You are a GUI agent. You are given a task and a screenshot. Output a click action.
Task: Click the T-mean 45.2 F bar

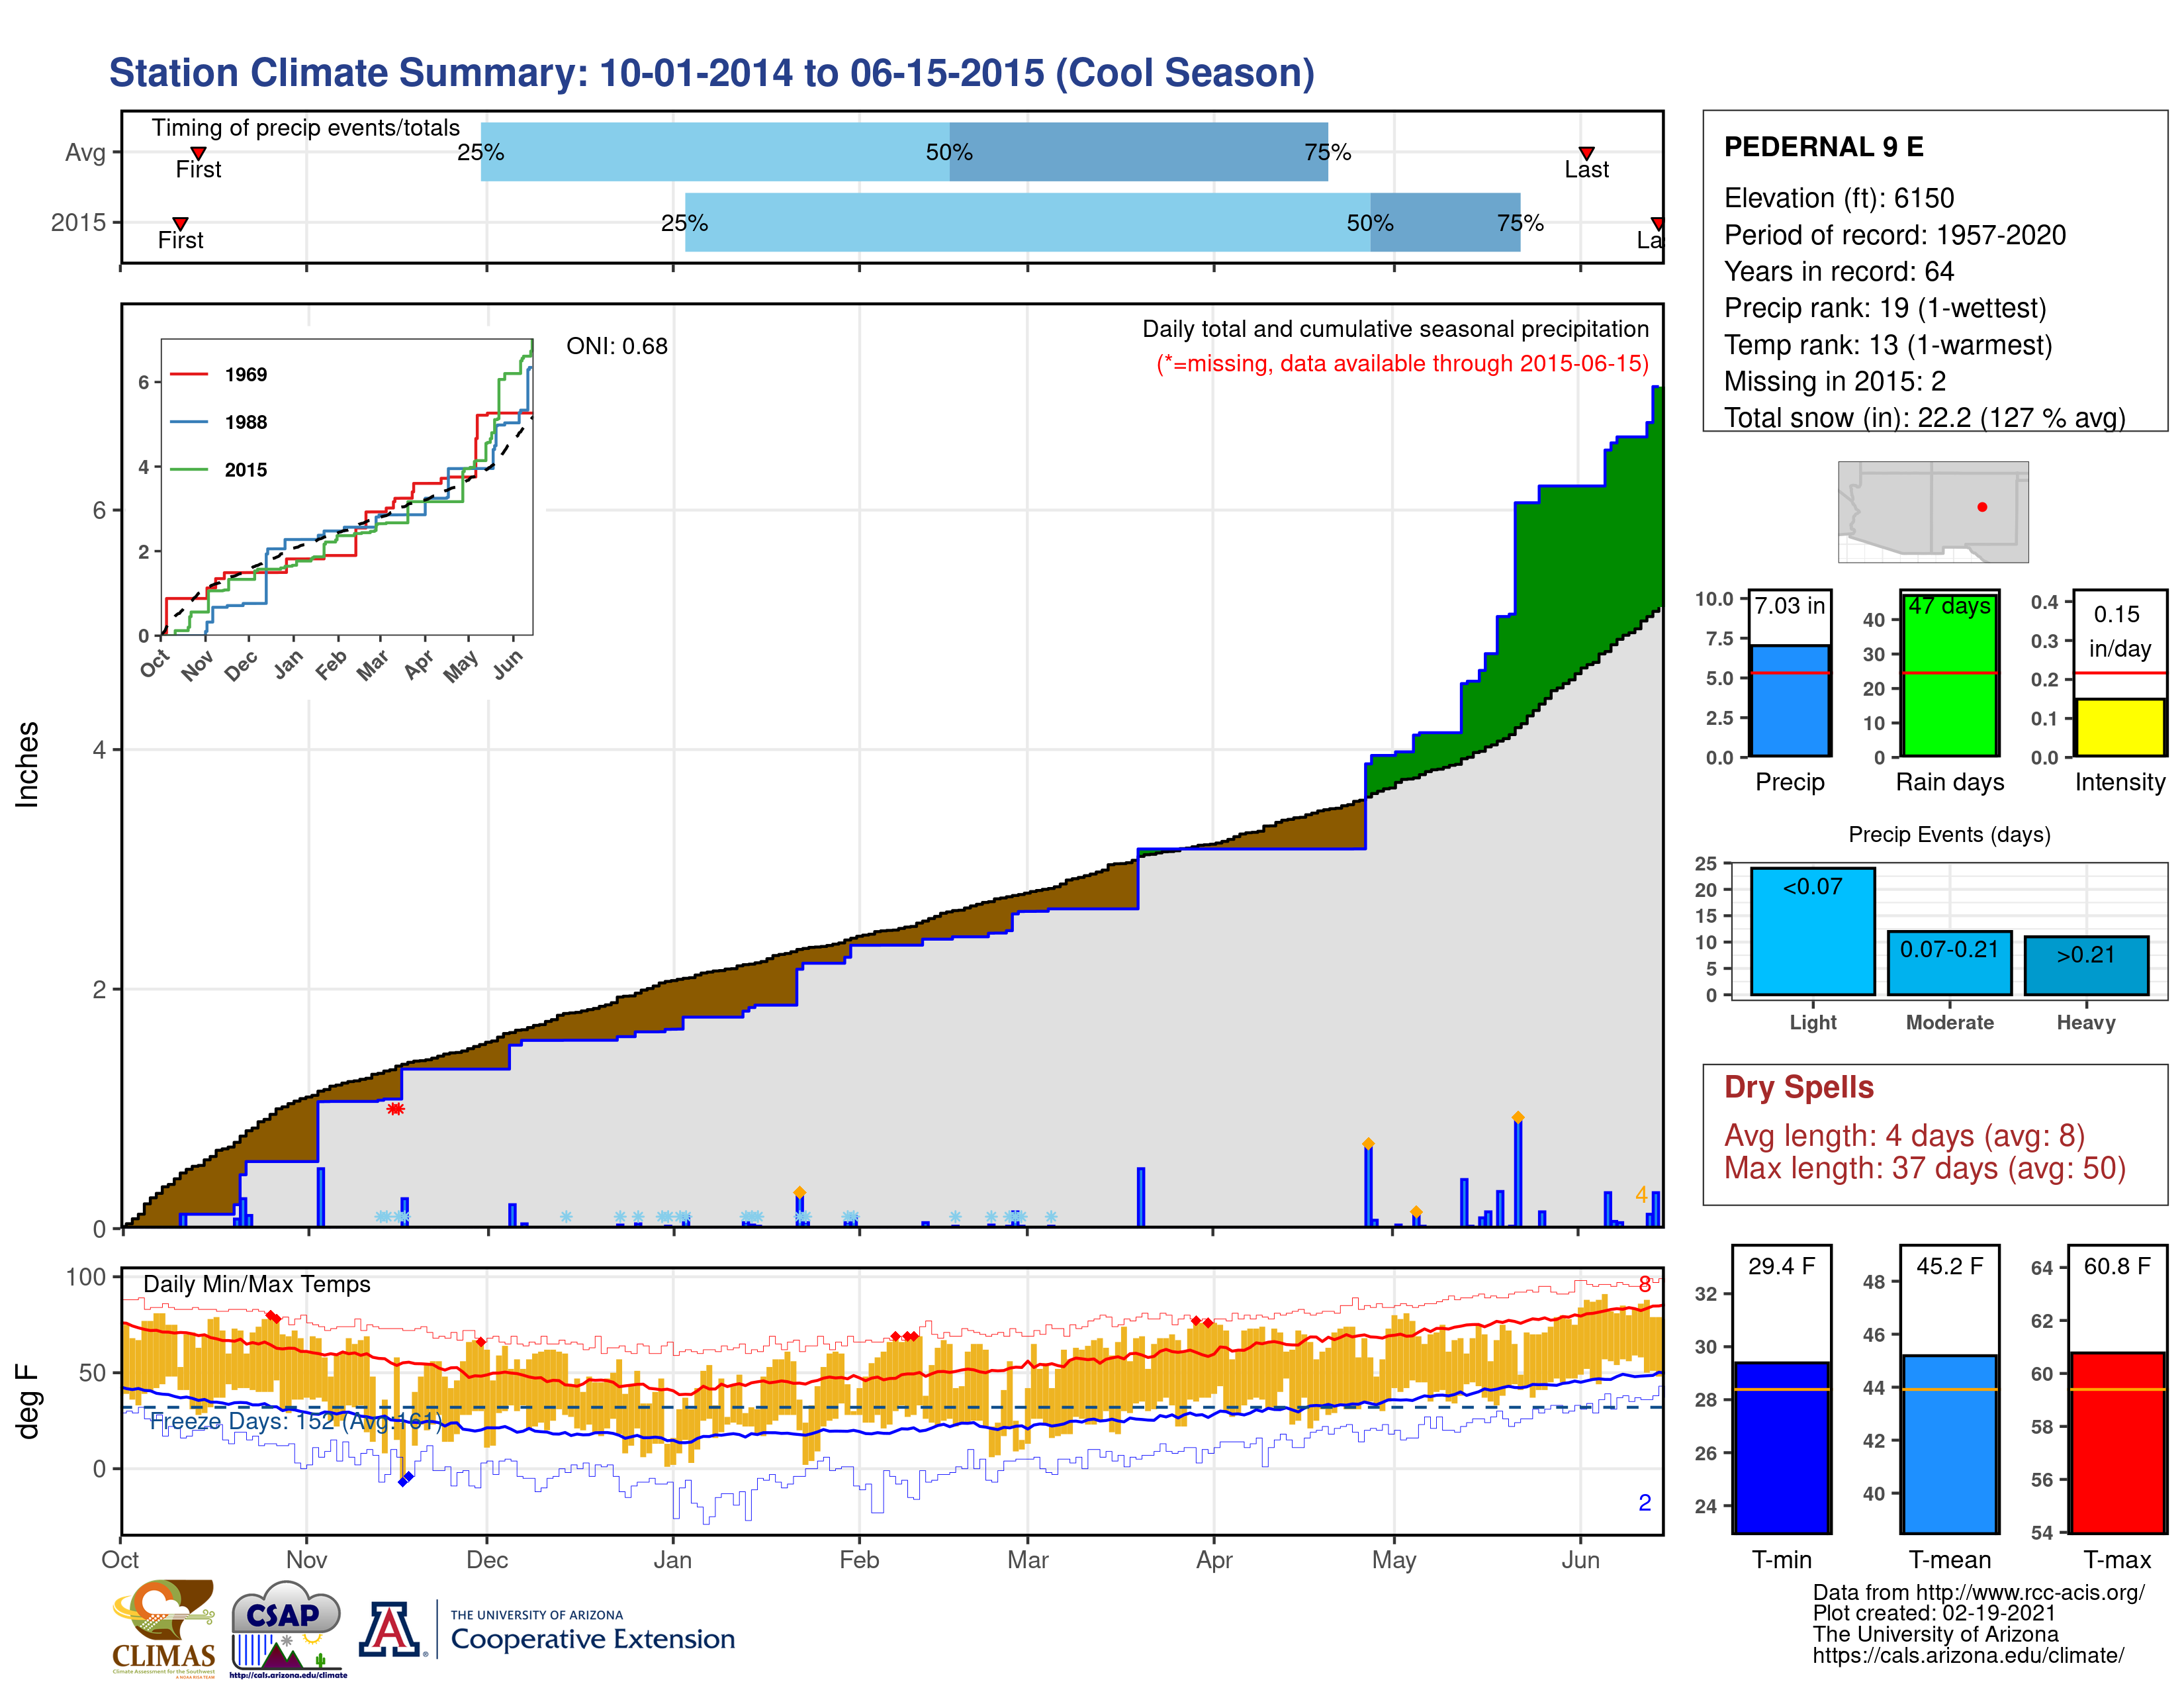[1950, 1444]
